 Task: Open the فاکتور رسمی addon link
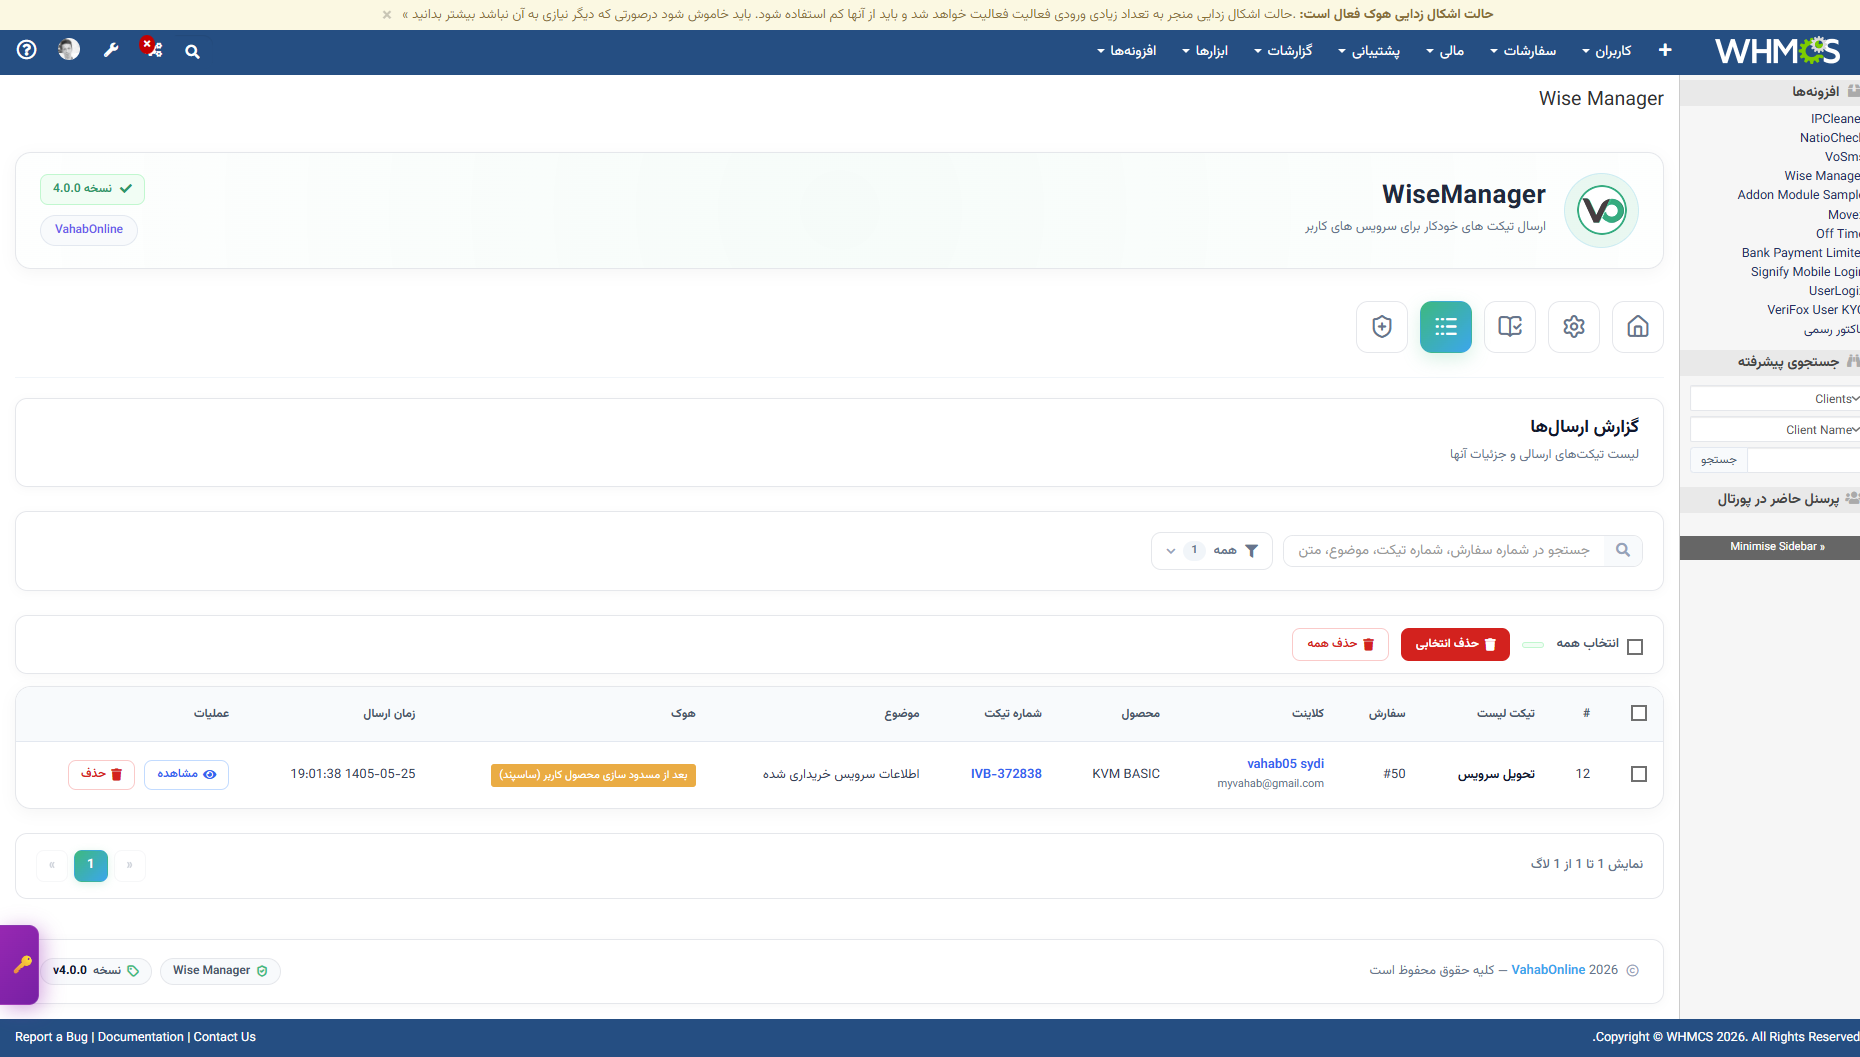tap(1832, 329)
